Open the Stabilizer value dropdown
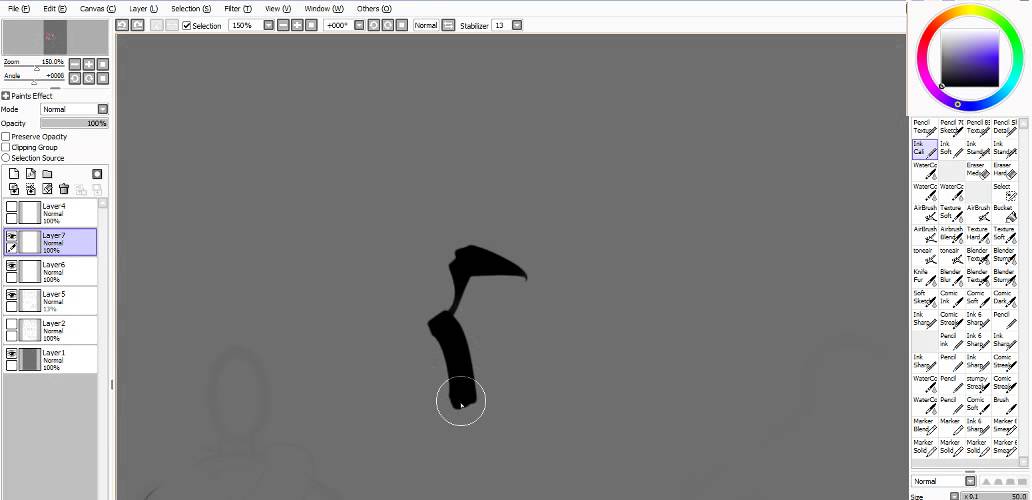1032x500 pixels. click(517, 25)
